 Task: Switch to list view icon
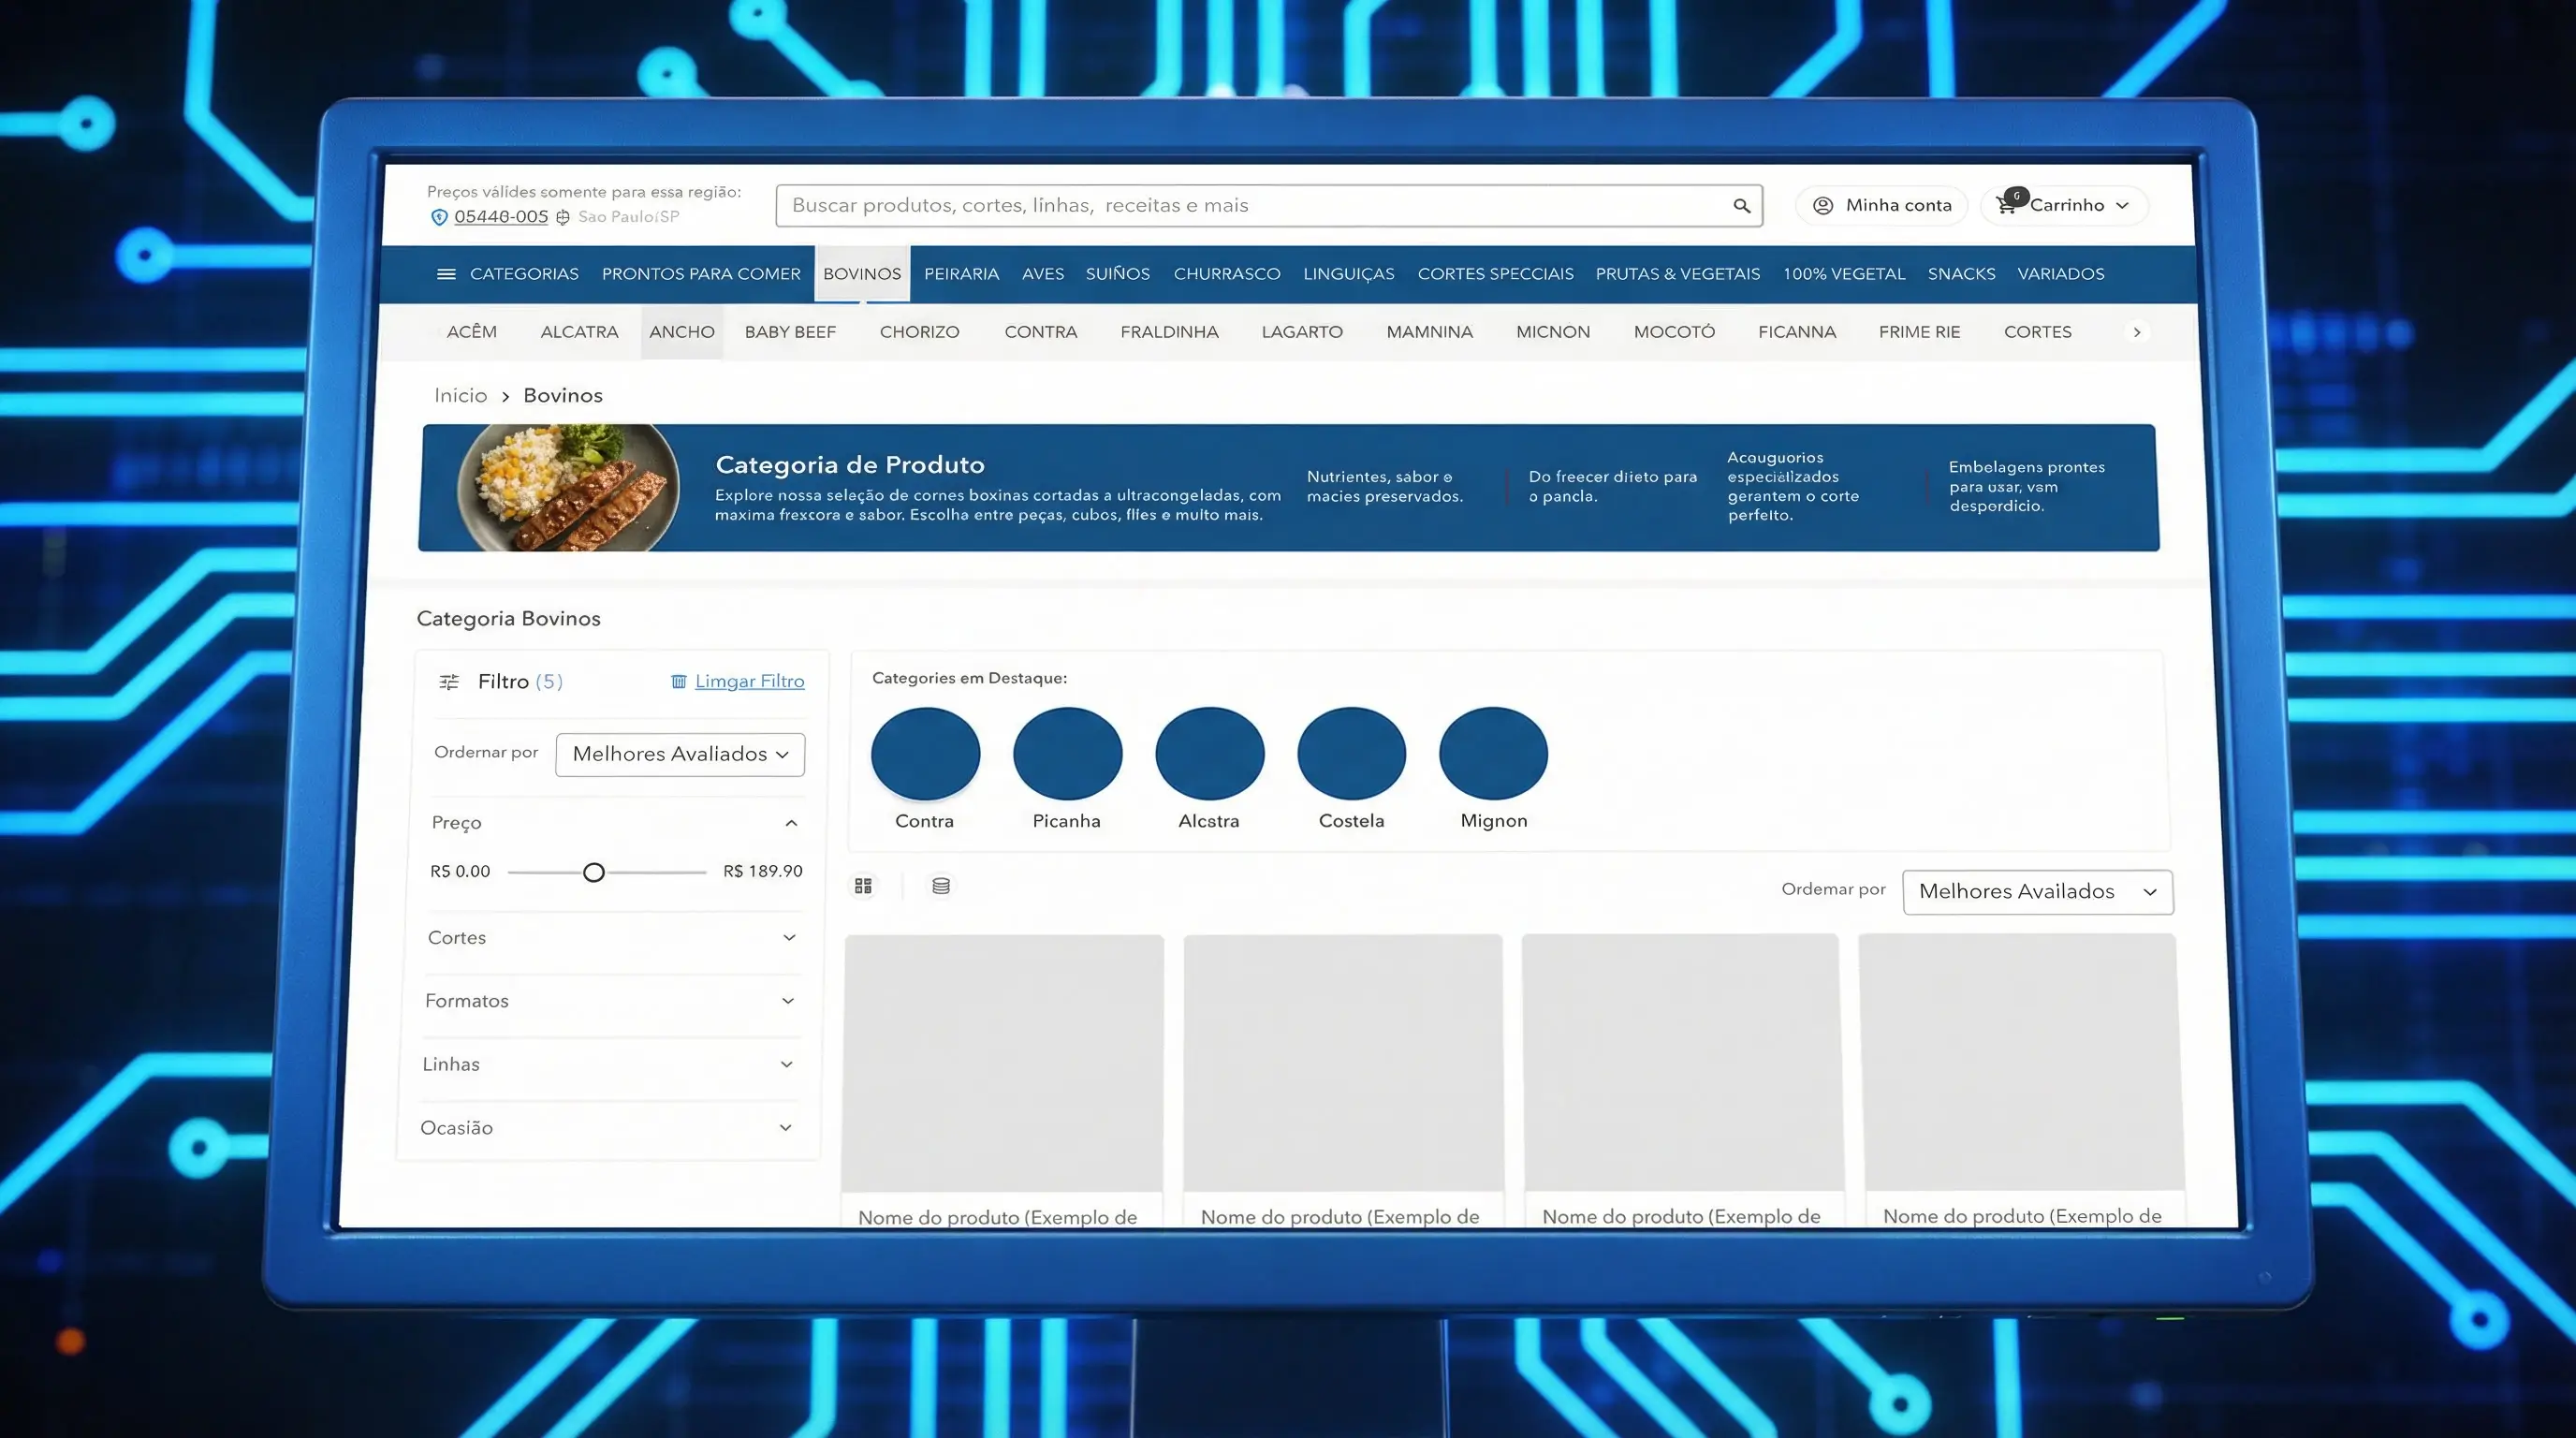pos(941,886)
